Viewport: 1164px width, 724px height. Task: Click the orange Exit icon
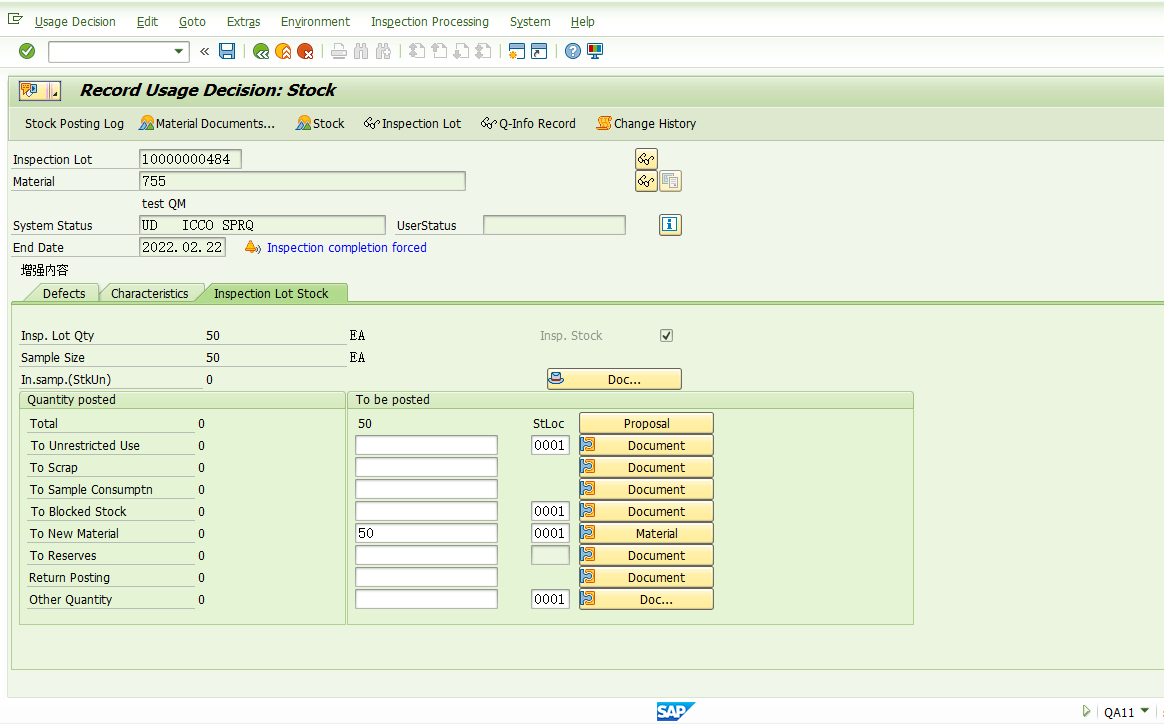[x=283, y=51]
